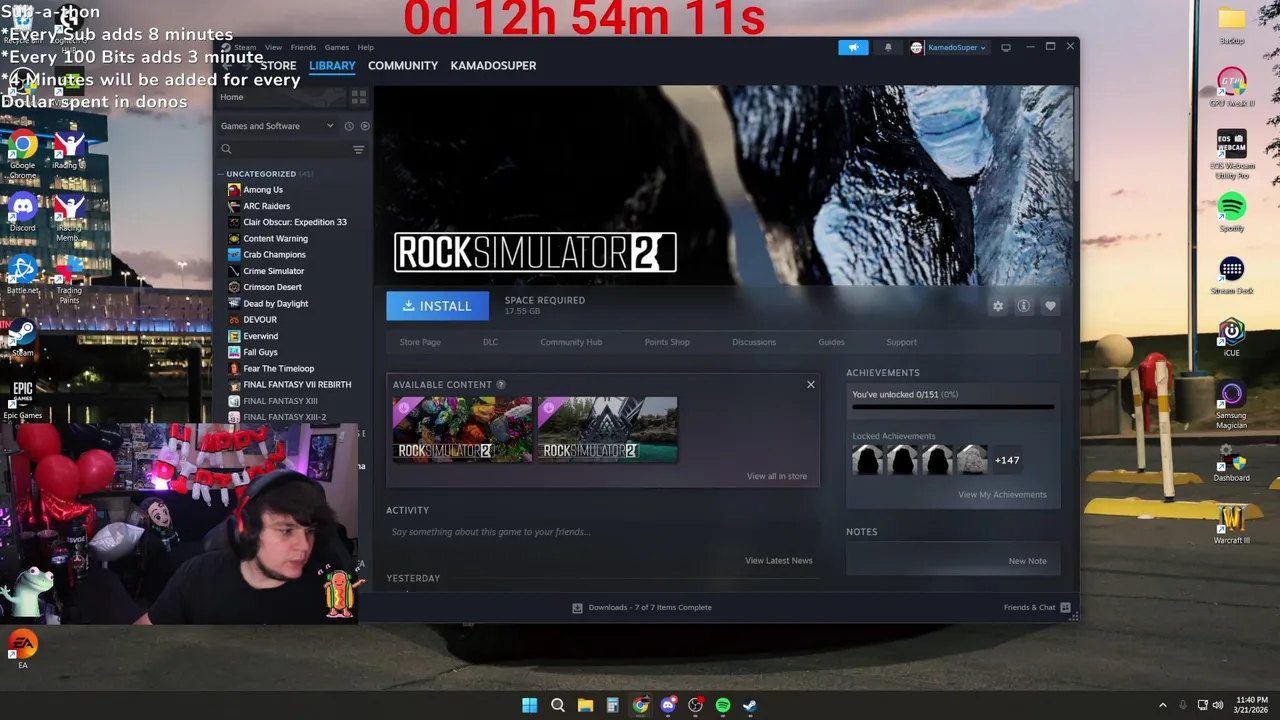Click the library search magnifier icon
Screen dimensions: 1280x720
pos(226,149)
